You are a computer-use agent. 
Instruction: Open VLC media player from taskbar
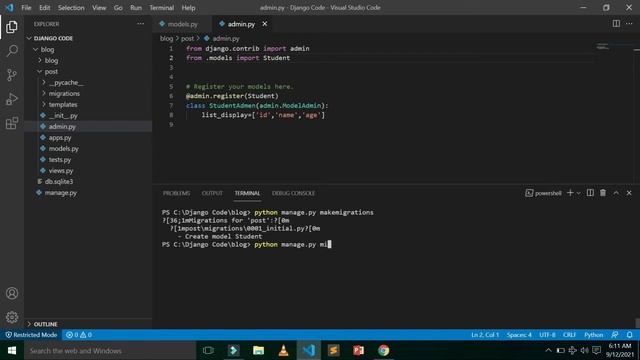click(283, 350)
